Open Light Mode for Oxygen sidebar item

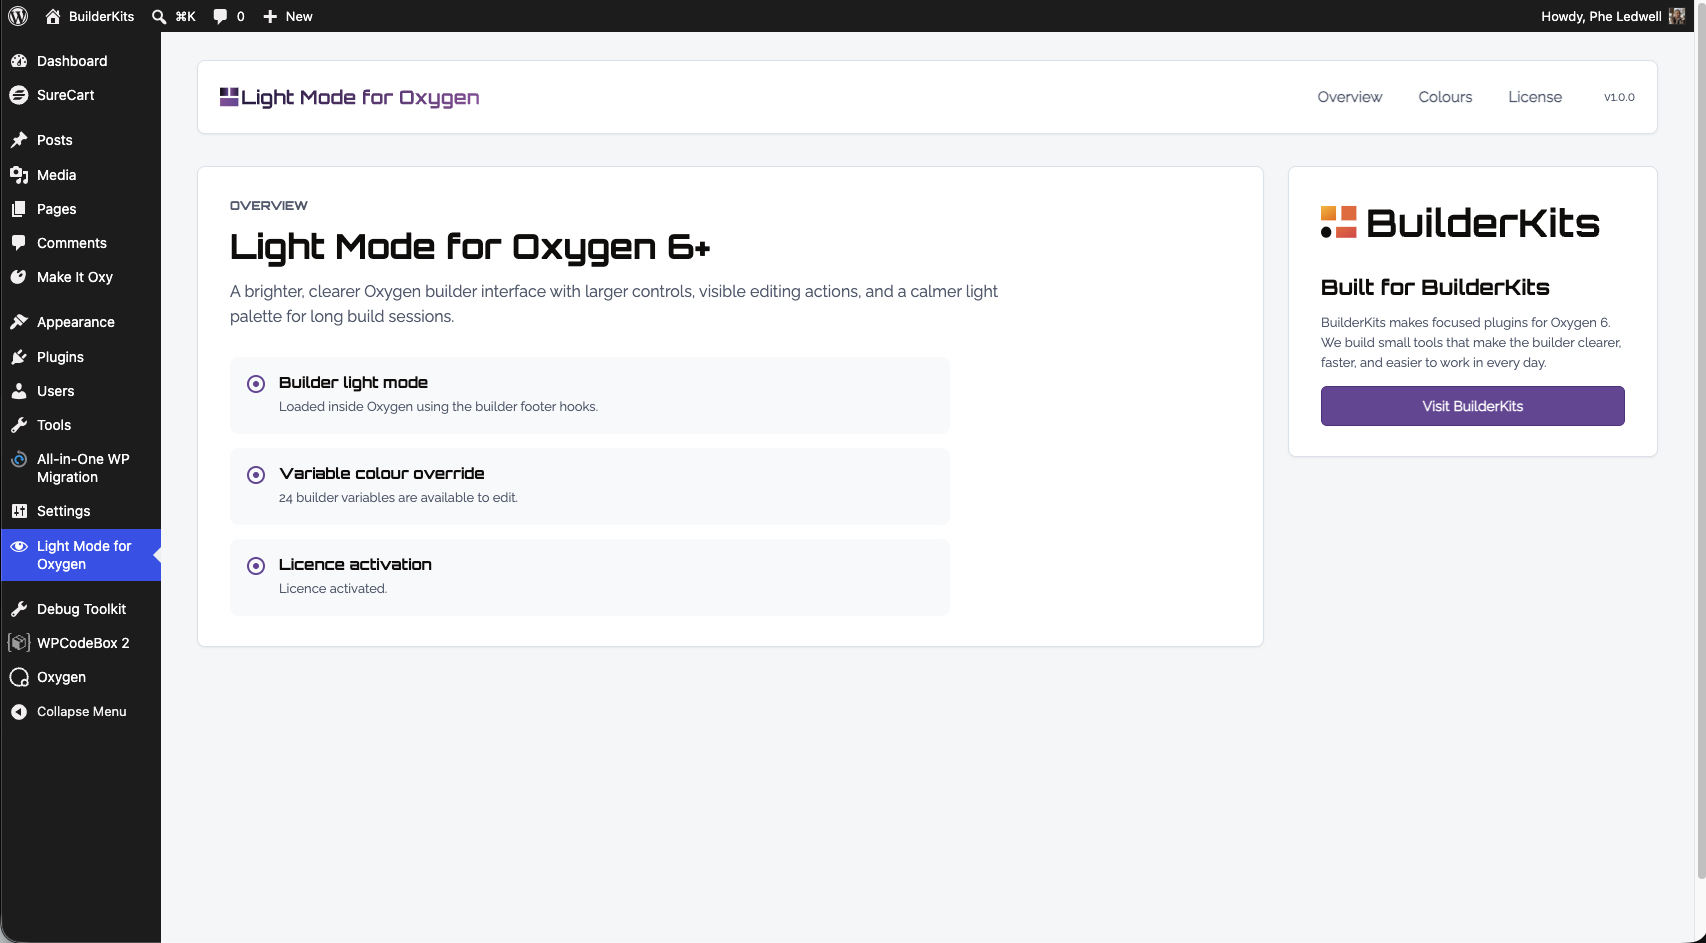[x=80, y=555]
